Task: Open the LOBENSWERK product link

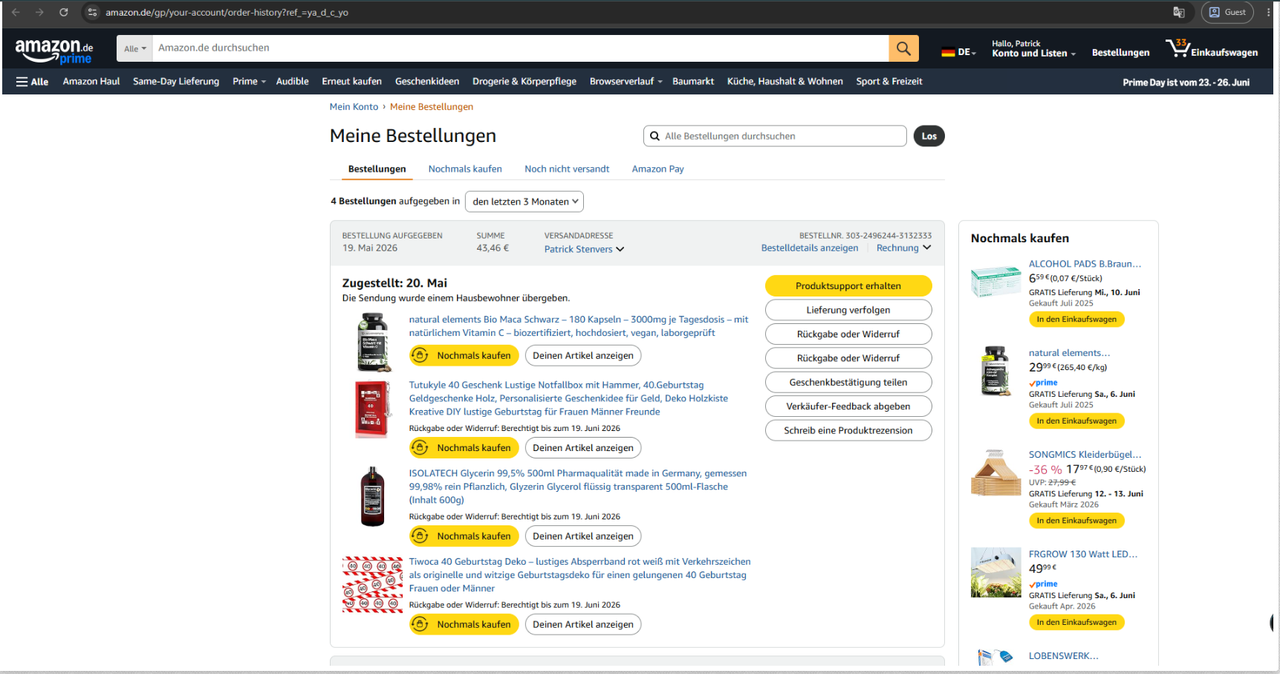Action: [1064, 656]
